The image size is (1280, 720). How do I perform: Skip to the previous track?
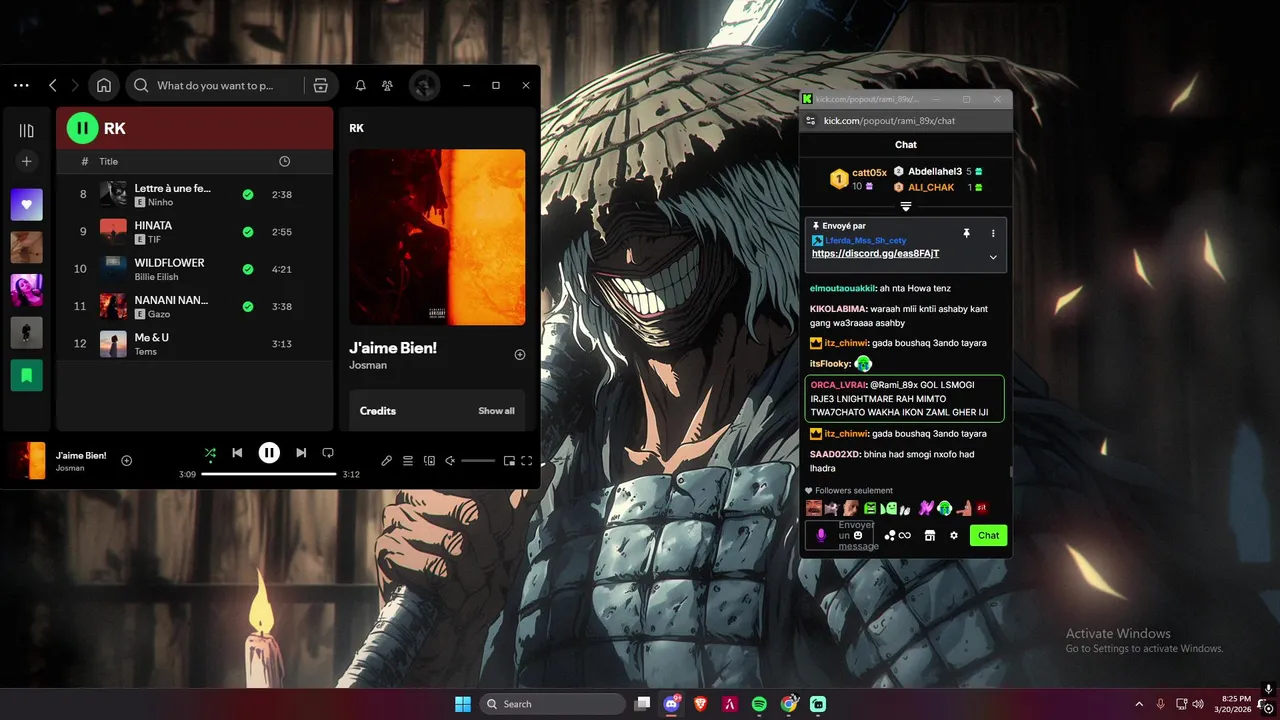[237, 453]
